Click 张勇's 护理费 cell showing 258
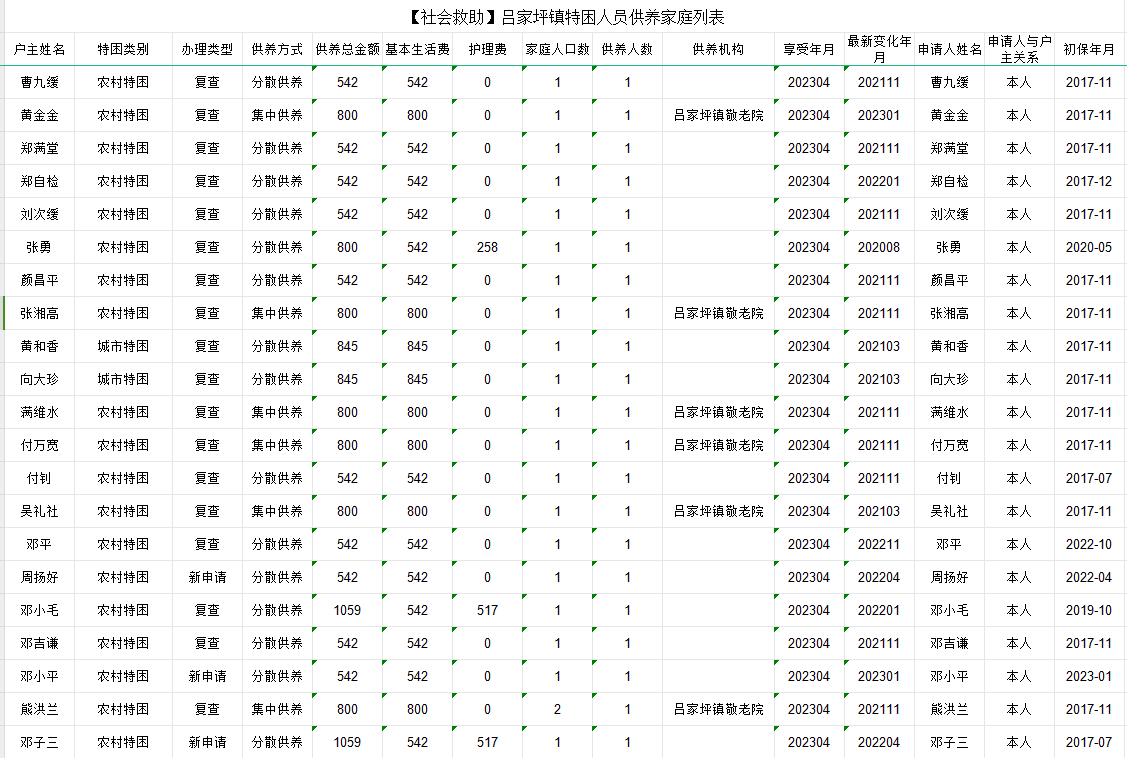Viewport: 1127px width, 758px height. [487, 247]
